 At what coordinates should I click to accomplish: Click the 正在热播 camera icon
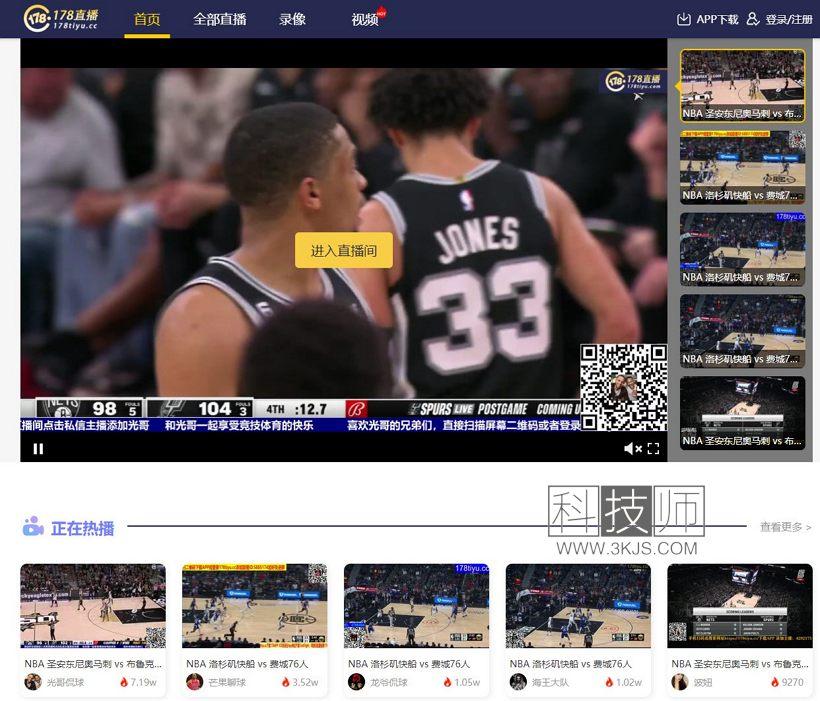pos(33,526)
